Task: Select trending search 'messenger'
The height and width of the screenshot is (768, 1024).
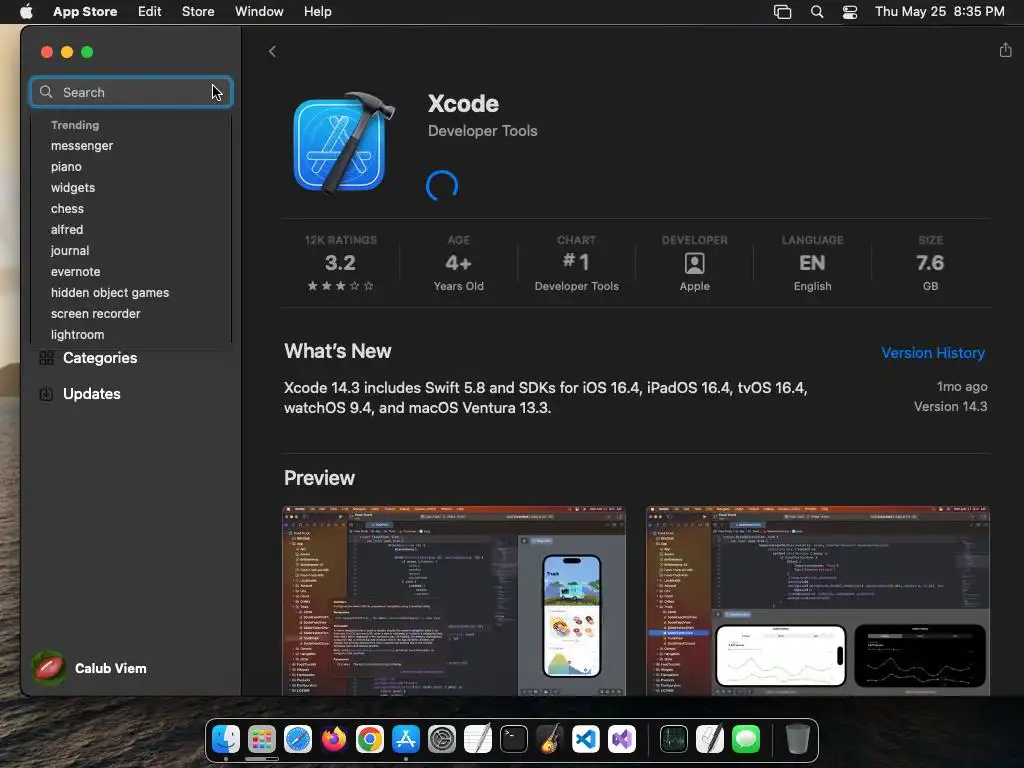Action: pos(82,146)
